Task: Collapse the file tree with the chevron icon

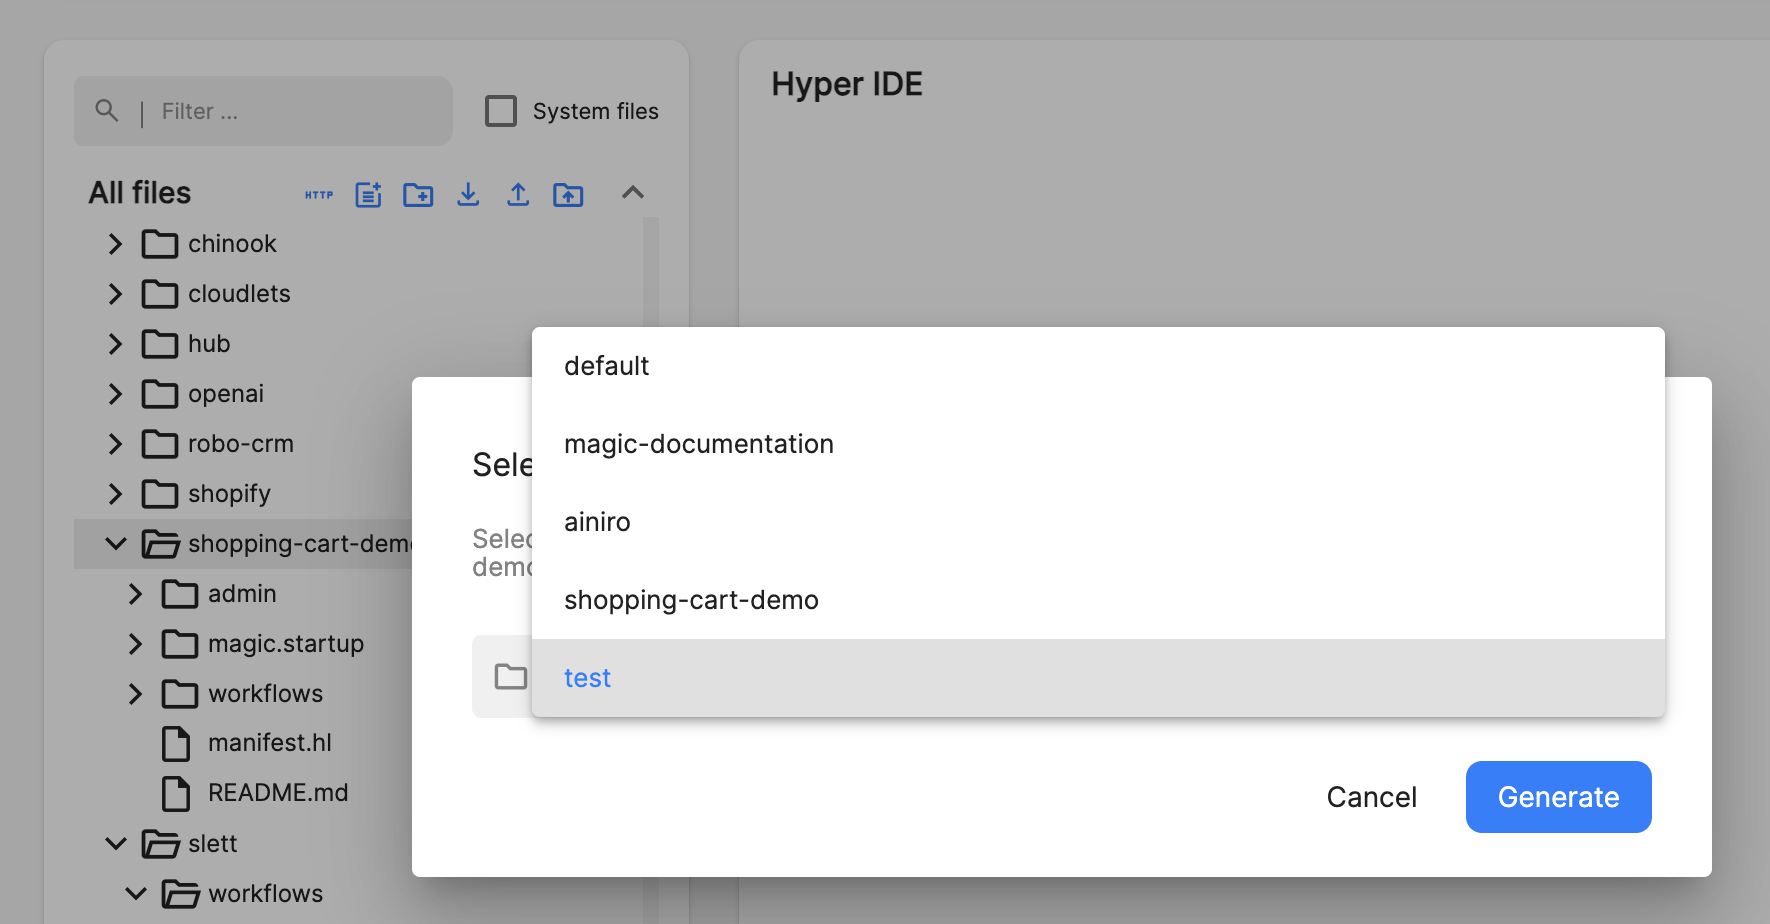Action: coord(633,192)
